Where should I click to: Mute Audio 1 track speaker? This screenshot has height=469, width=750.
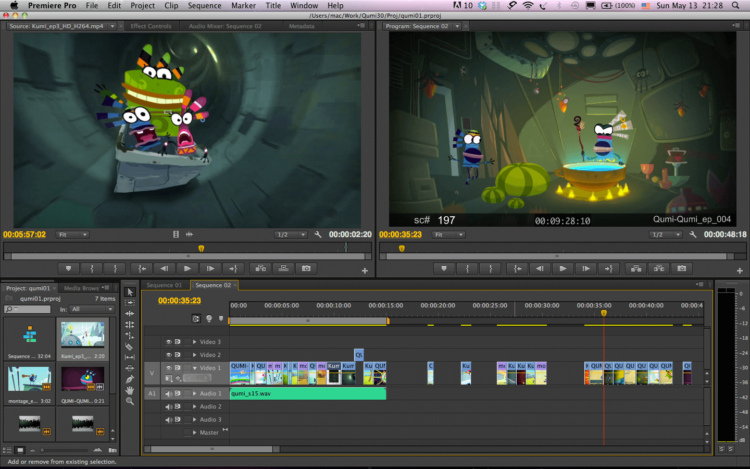pyautogui.click(x=168, y=393)
